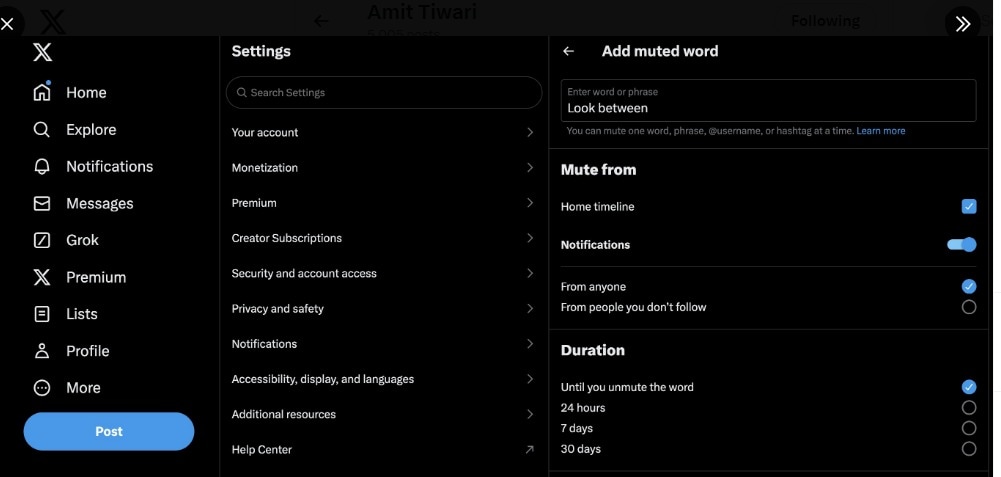This screenshot has width=1001, height=477.
Task: Click the blue Post button
Action: (109, 431)
